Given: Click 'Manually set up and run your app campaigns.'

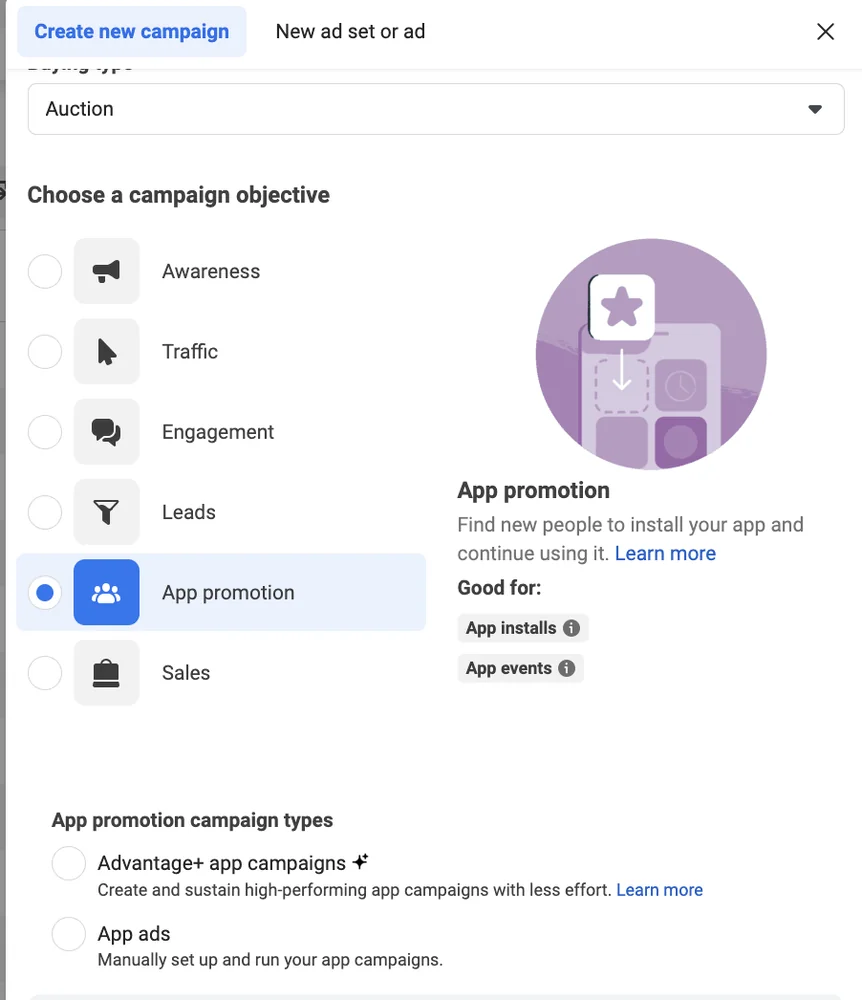Looking at the screenshot, I should [x=270, y=960].
